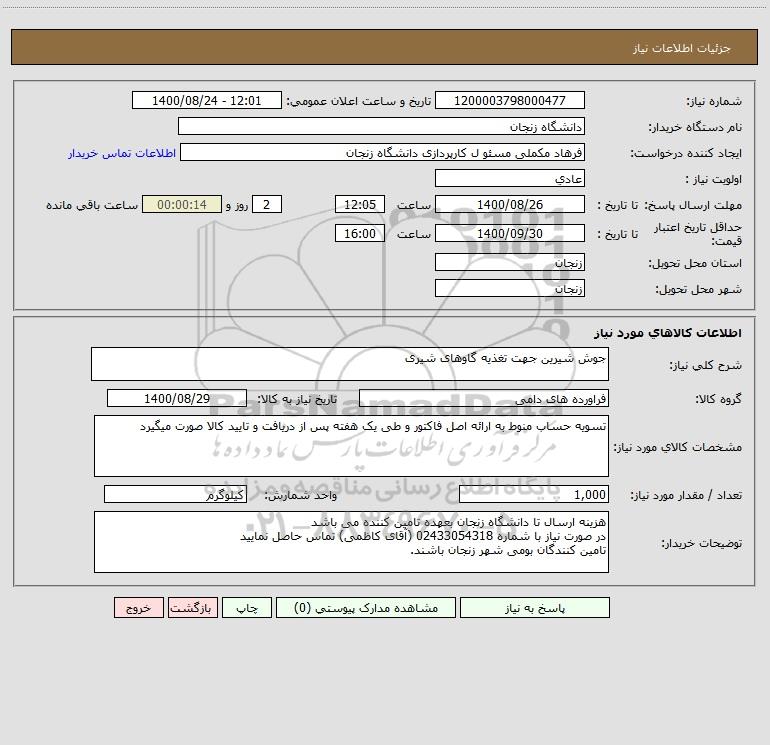Open the 'اطلاعات تماس خریدار' link

pos(122,153)
